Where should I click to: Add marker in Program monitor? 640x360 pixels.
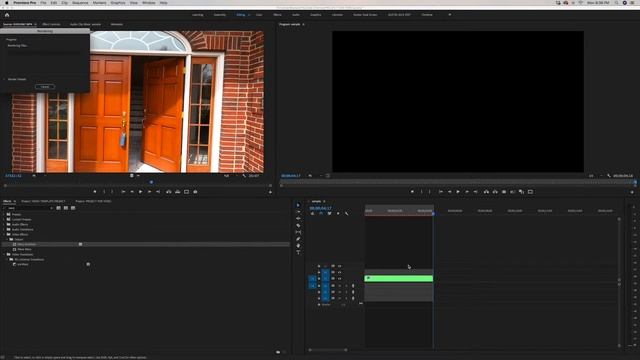click(412, 192)
